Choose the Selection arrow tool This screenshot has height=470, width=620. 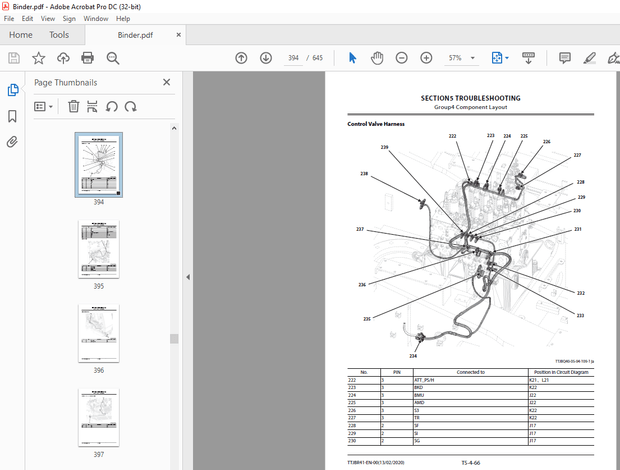tap(352, 58)
